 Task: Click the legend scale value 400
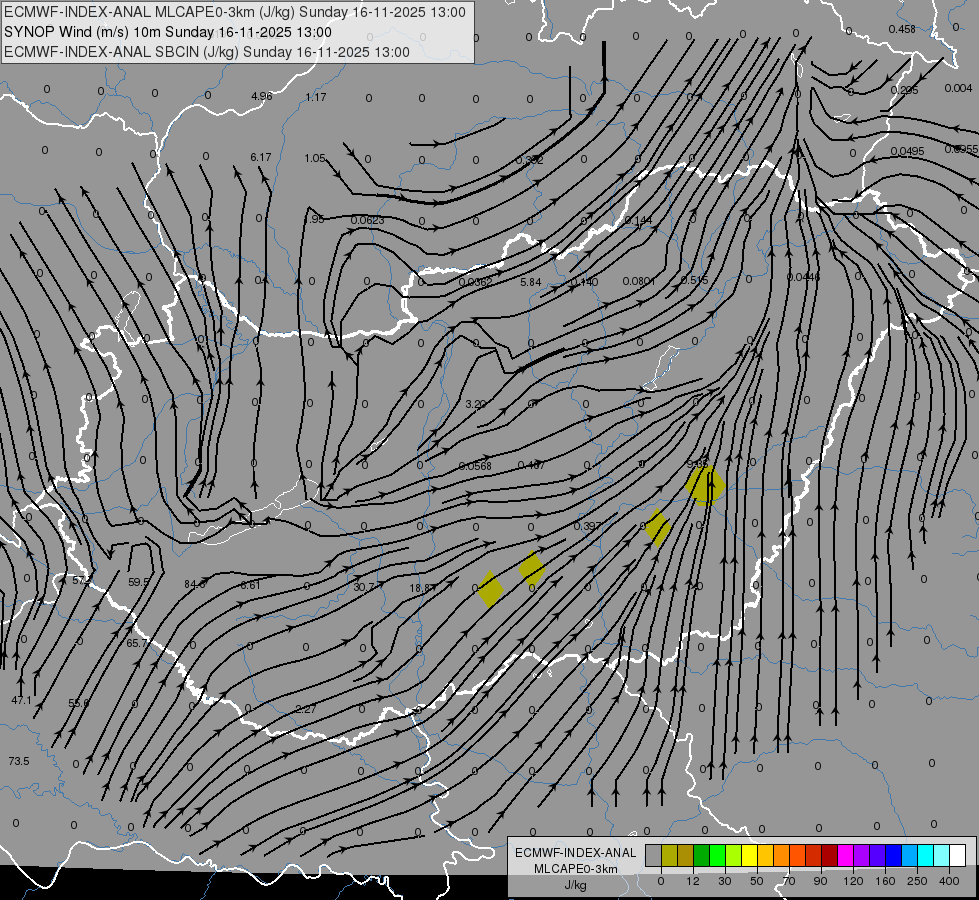pos(949,881)
